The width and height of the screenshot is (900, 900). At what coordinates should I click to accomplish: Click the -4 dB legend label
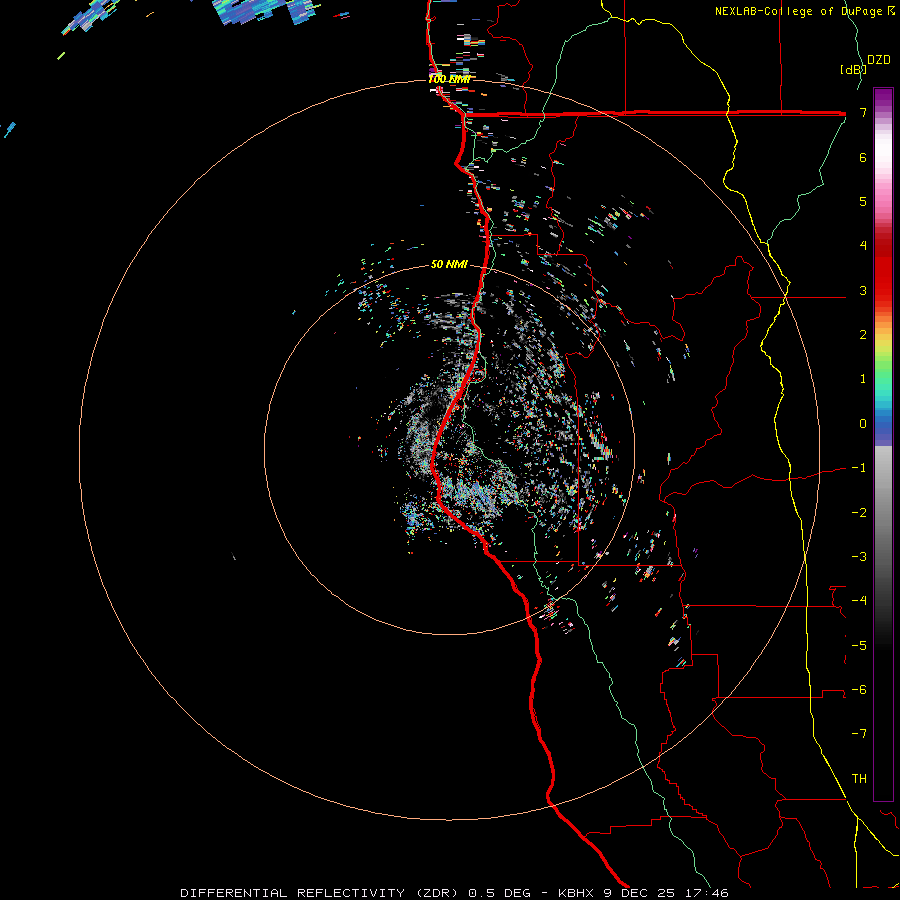pyautogui.click(x=859, y=600)
